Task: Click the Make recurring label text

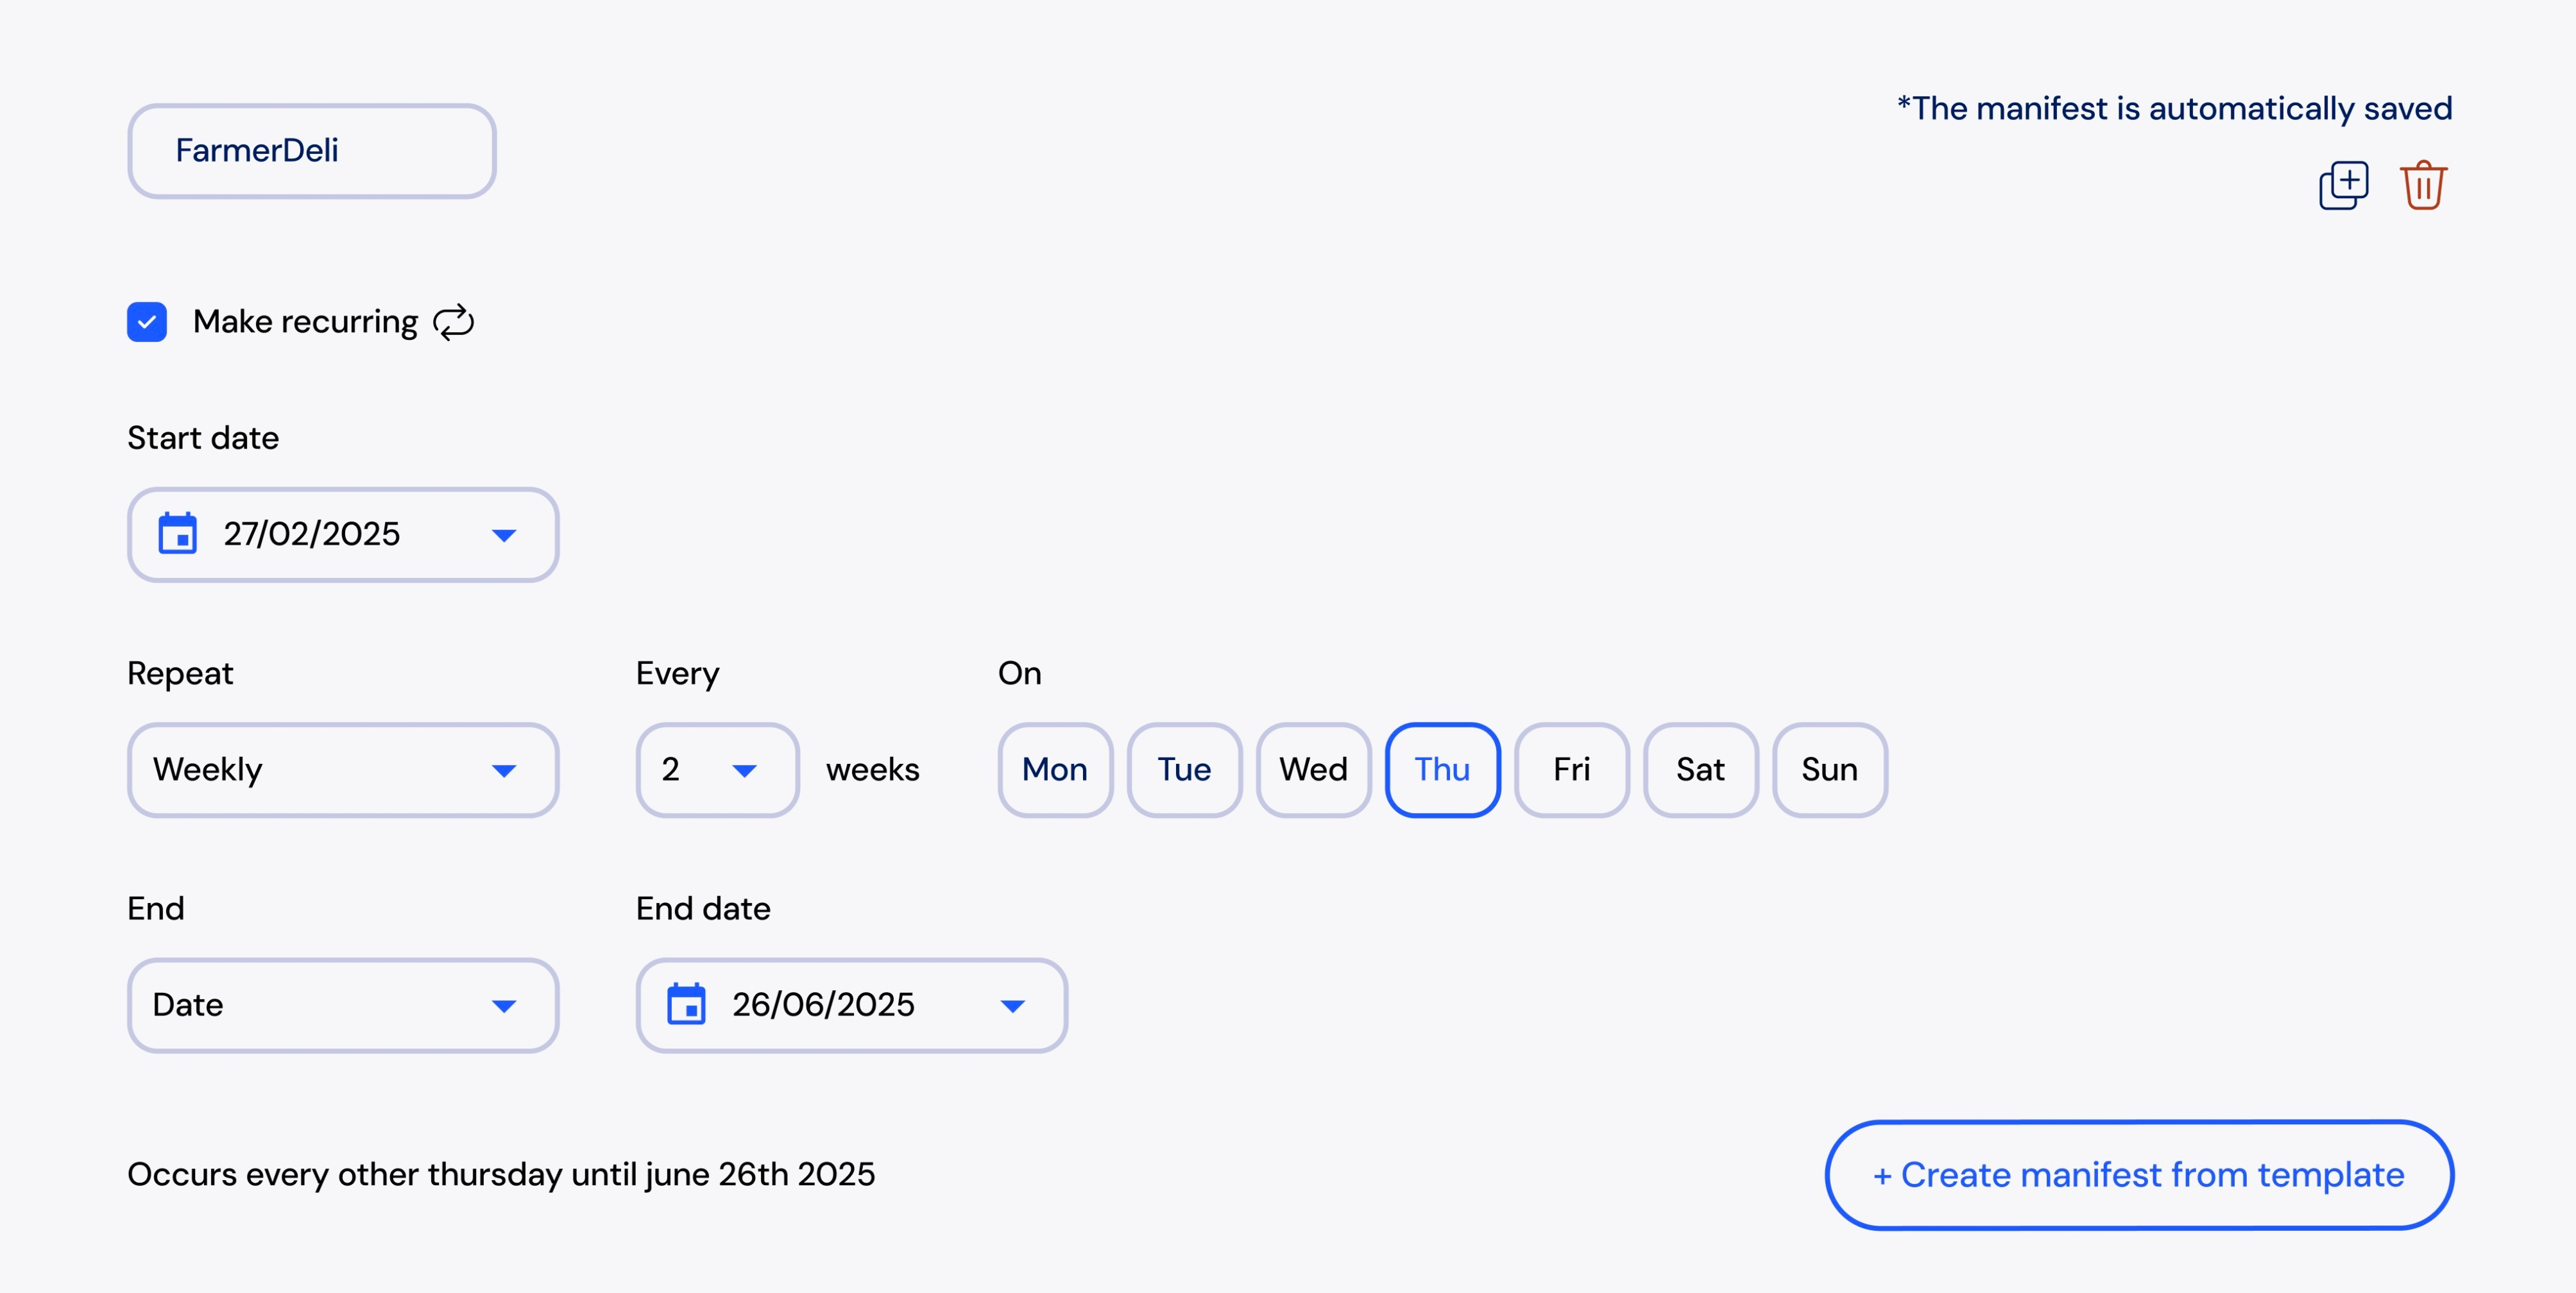Action: [x=305, y=322]
